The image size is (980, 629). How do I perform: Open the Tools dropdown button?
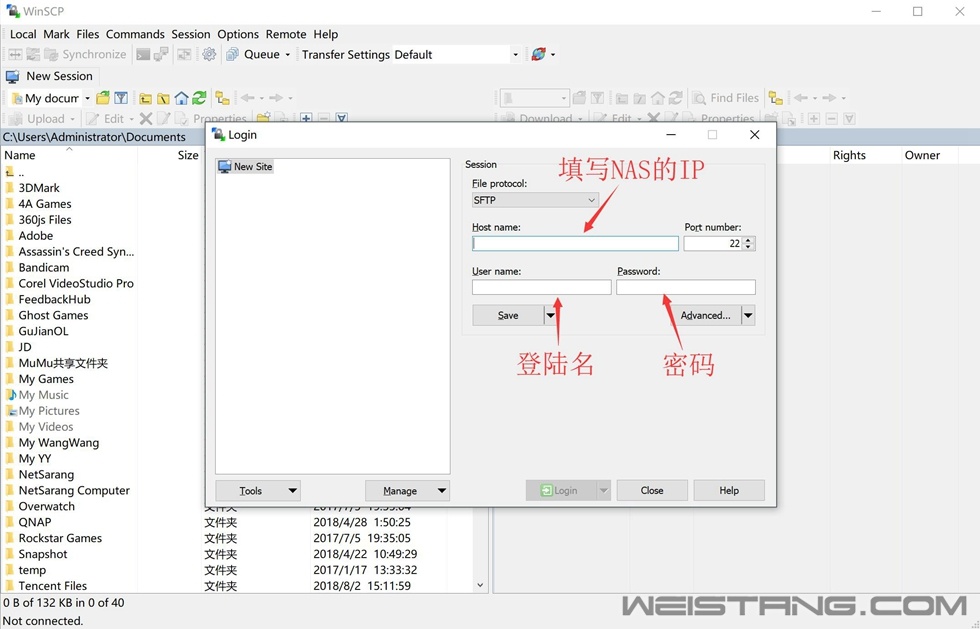click(x=258, y=491)
